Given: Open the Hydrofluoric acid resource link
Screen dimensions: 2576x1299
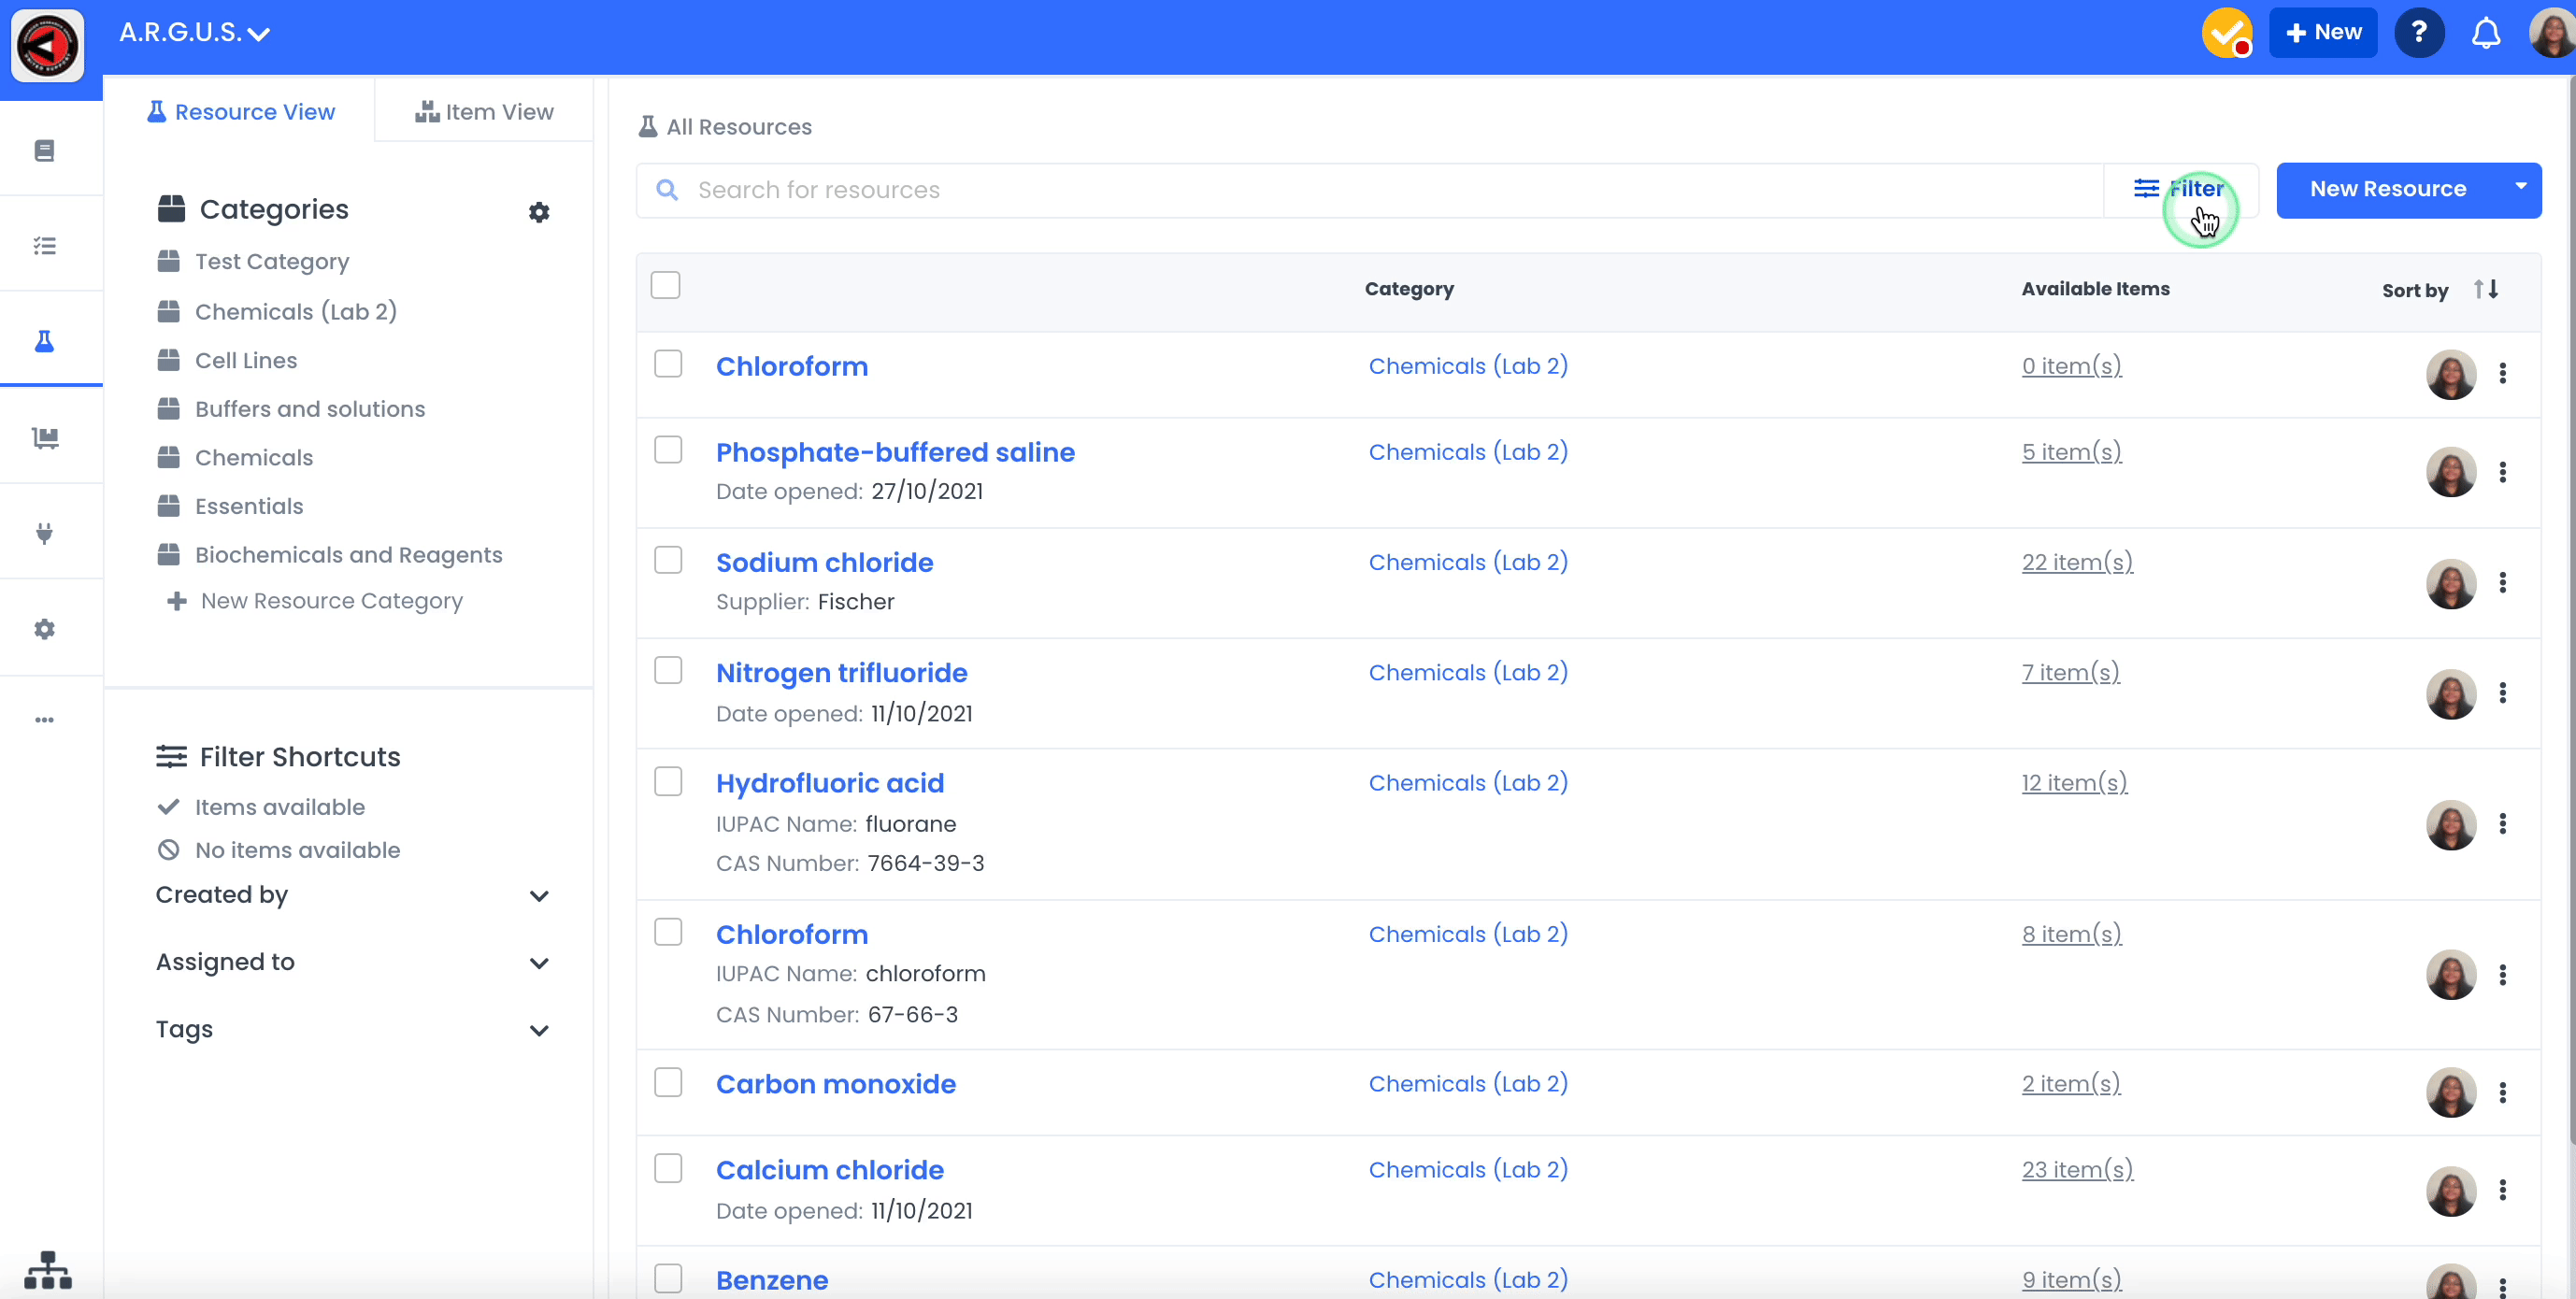Looking at the screenshot, I should click(x=829, y=783).
